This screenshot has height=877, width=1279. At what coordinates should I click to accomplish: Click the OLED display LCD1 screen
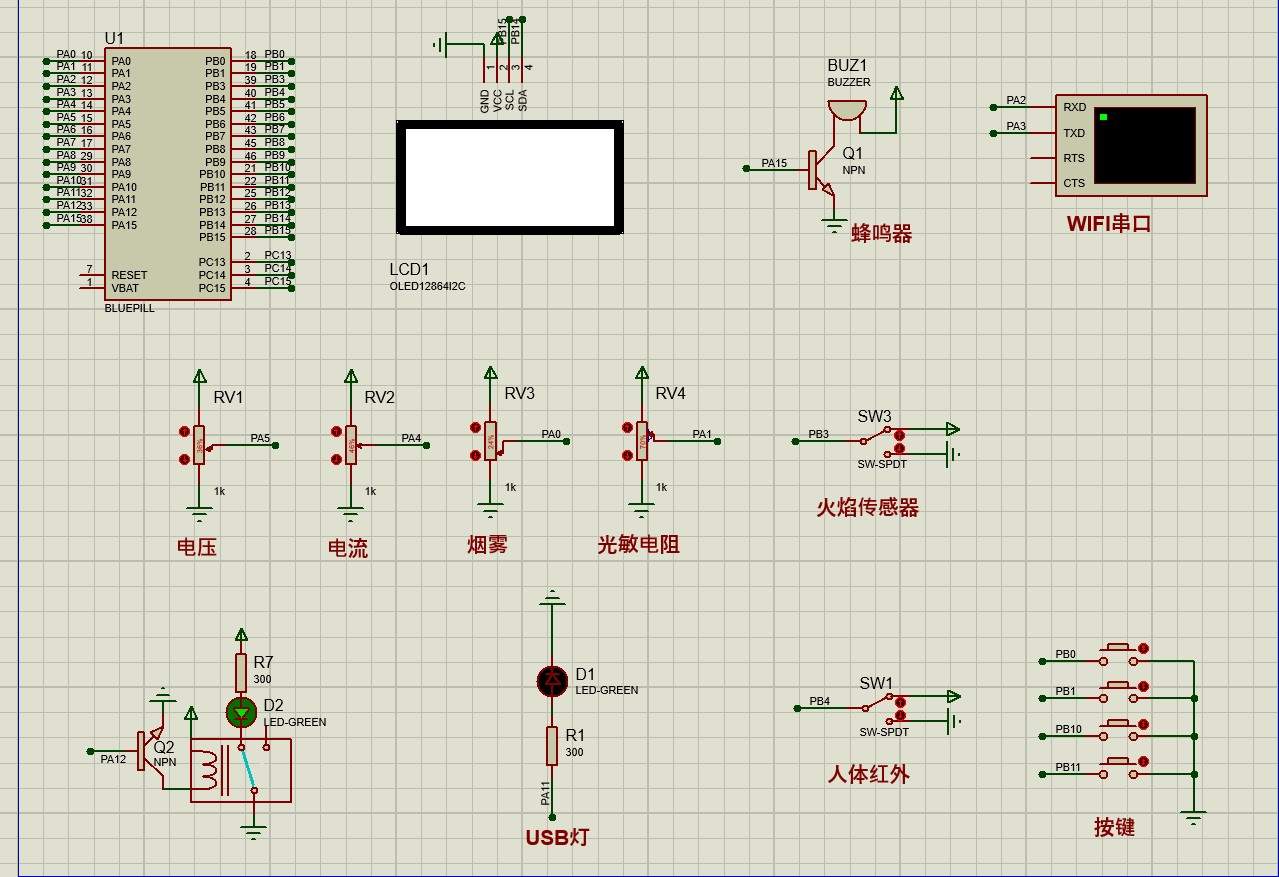(x=509, y=178)
